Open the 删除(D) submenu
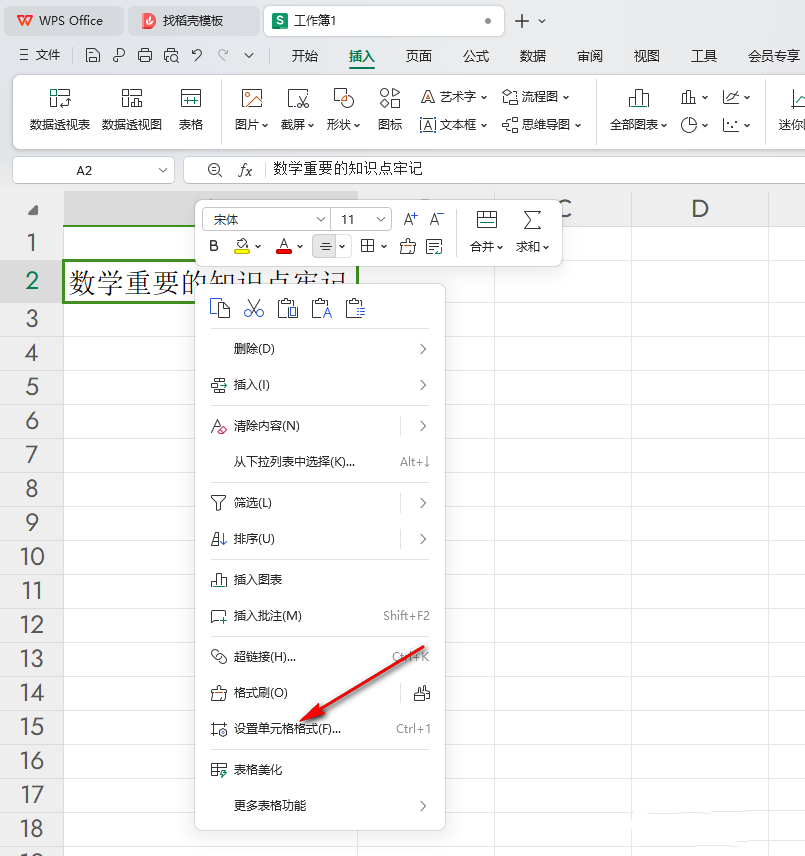The width and height of the screenshot is (805, 856). point(320,349)
